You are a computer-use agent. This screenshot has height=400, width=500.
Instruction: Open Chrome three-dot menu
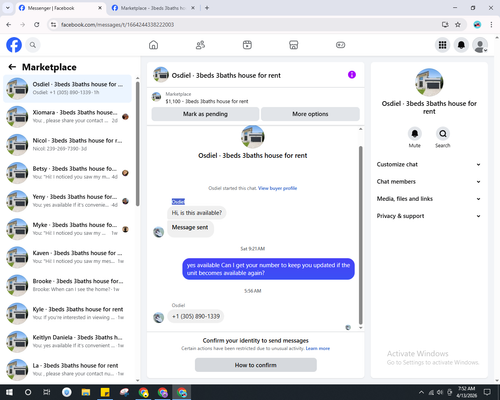(x=491, y=25)
